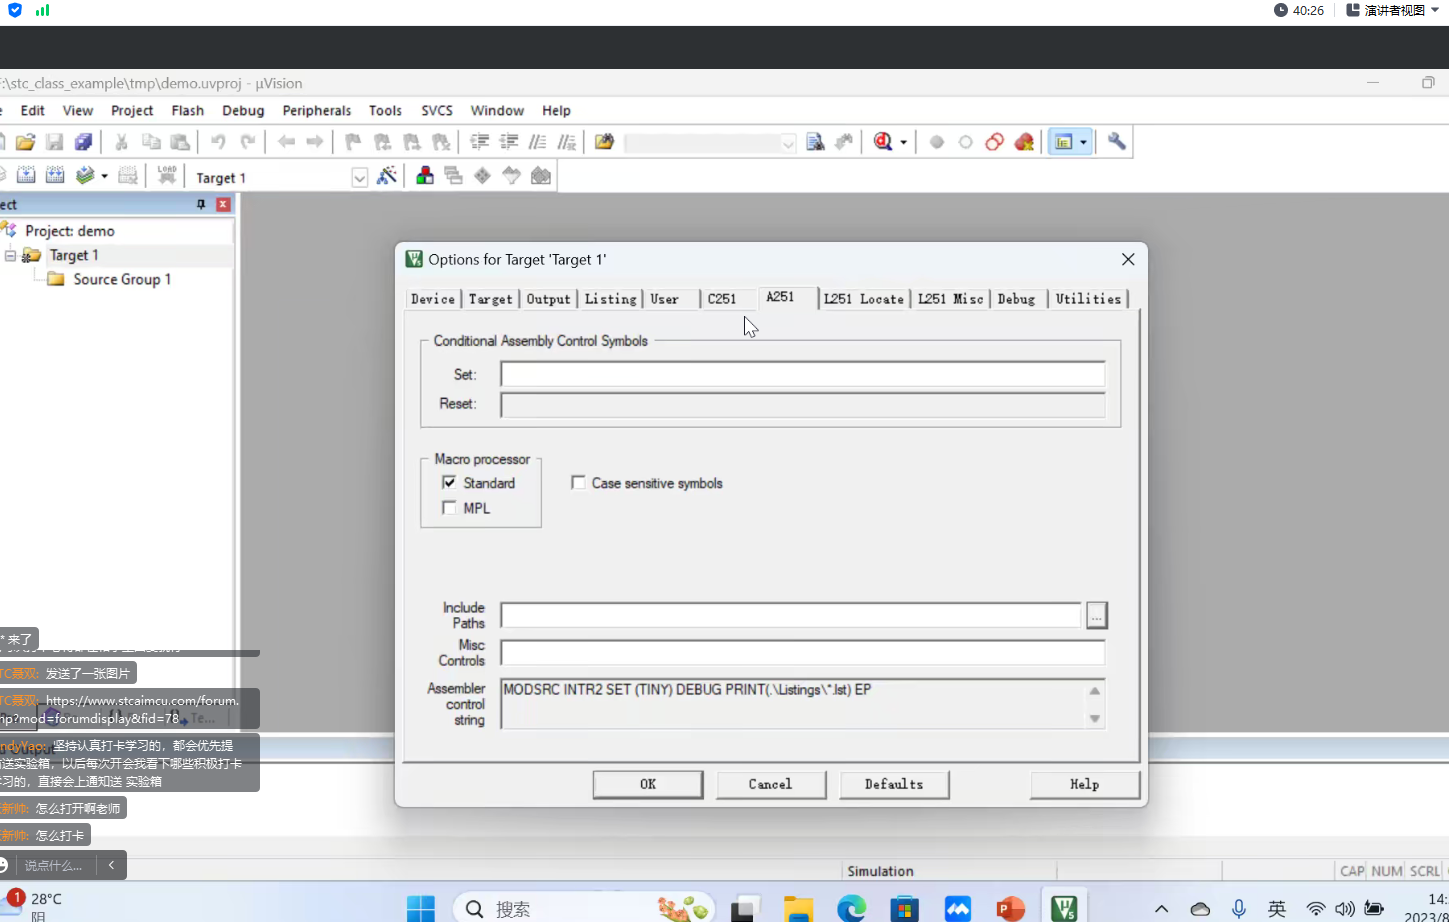
Task: Open Configuration via the wrench icon
Action: (1117, 142)
